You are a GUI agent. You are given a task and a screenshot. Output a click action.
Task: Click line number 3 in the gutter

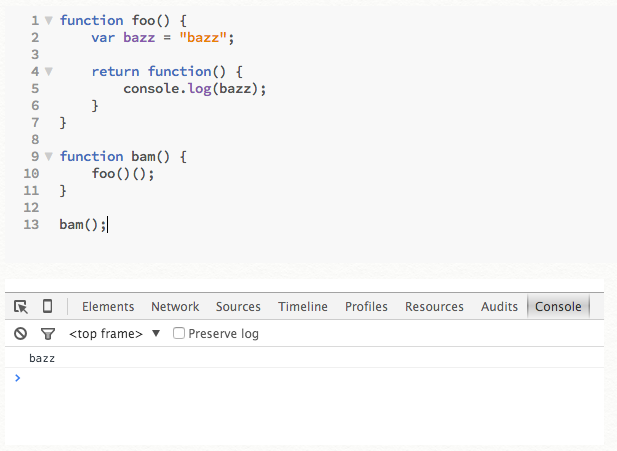[x=35, y=54]
